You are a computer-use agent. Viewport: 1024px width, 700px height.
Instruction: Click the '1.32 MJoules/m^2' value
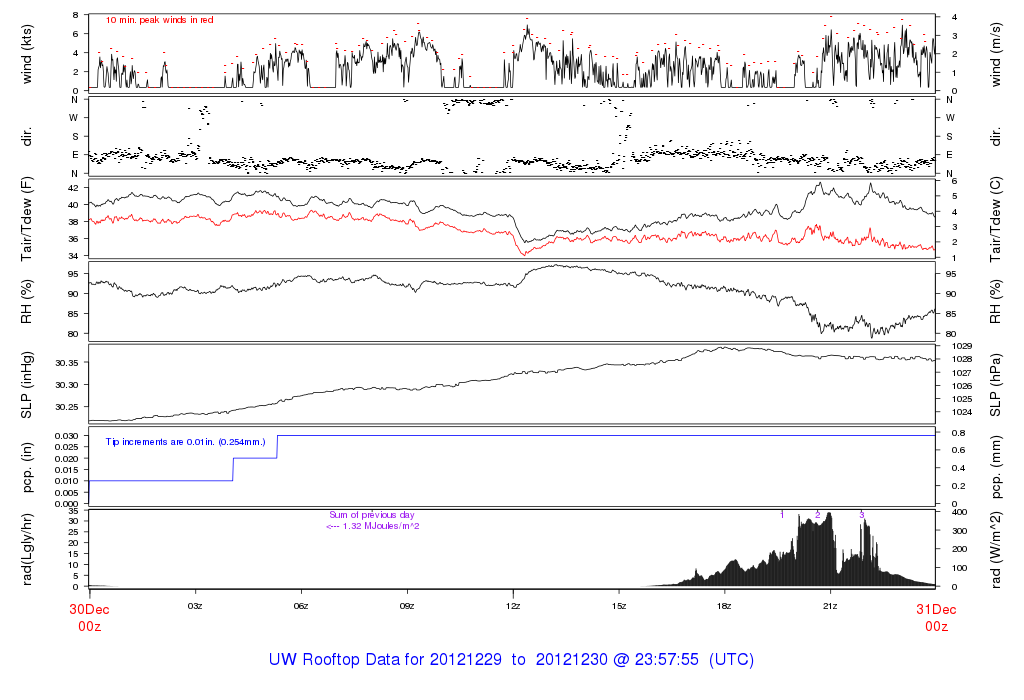point(381,526)
